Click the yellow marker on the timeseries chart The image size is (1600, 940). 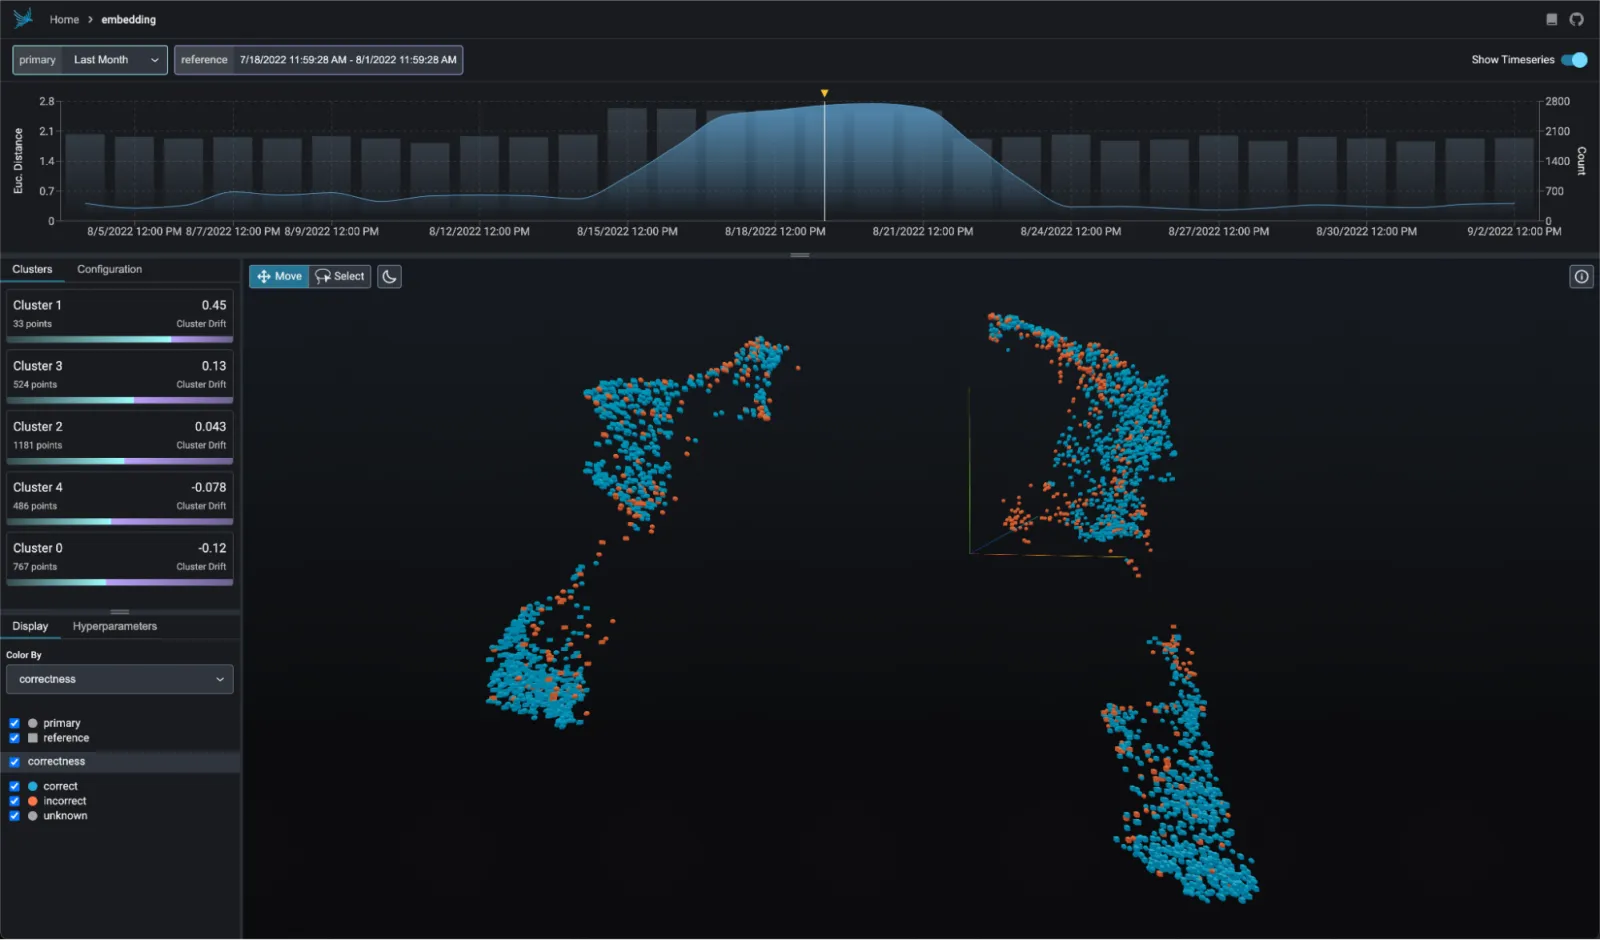click(824, 92)
